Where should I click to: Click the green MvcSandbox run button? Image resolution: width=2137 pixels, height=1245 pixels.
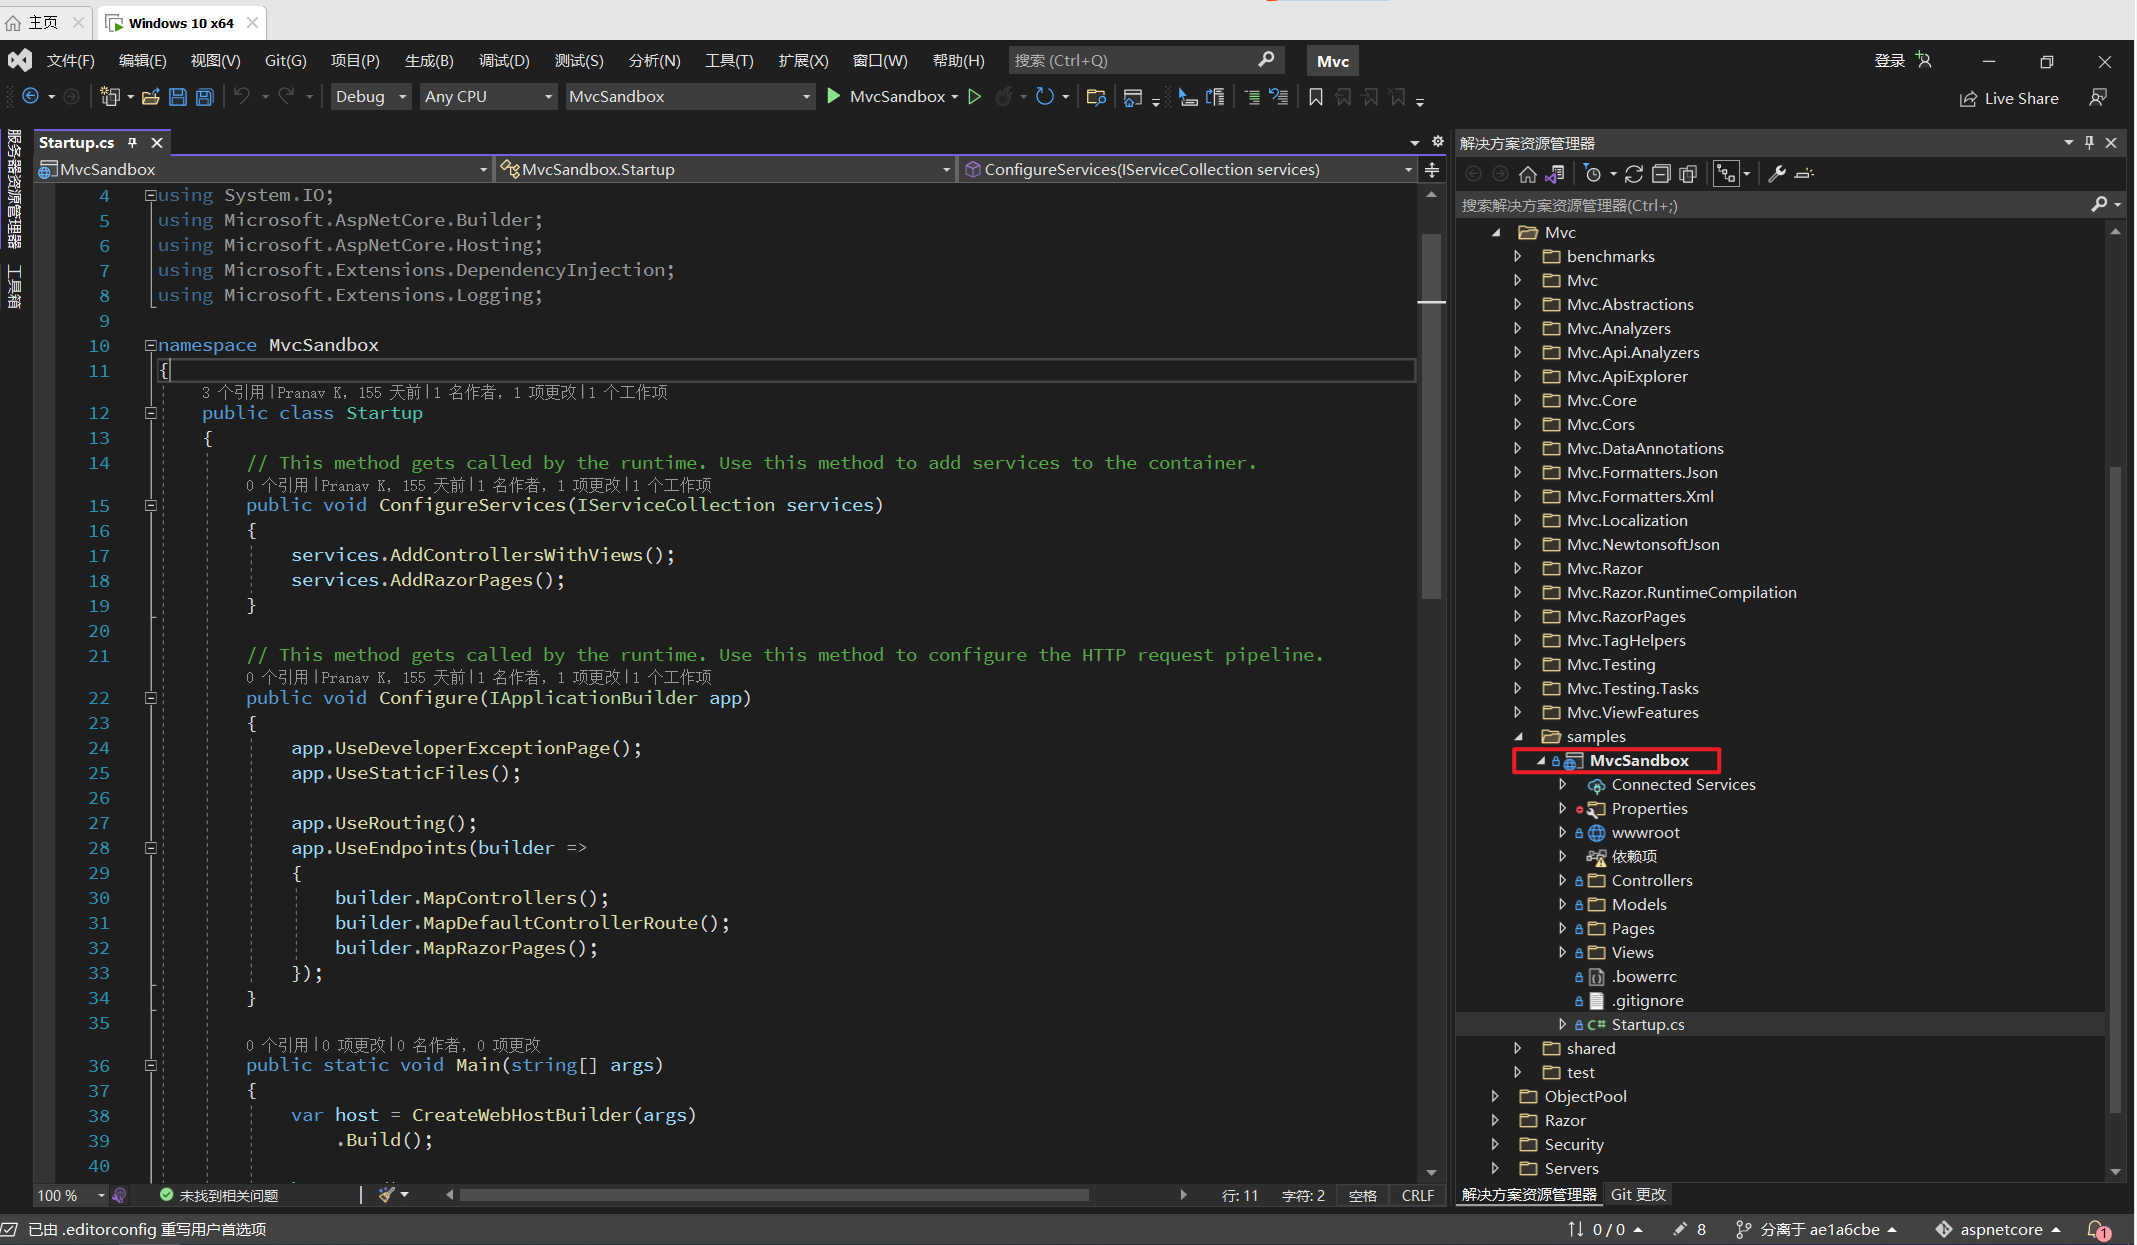[x=833, y=96]
